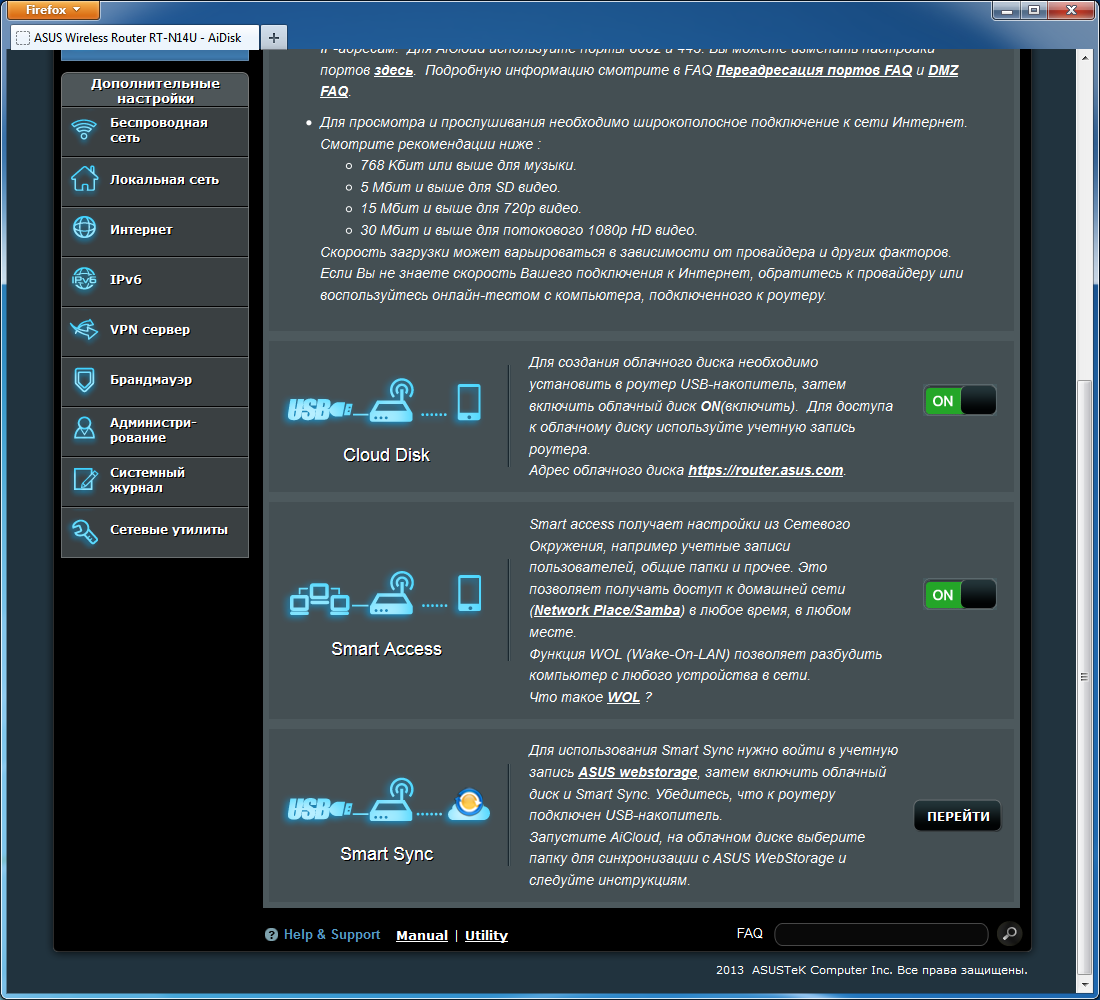Open the Брандмауэр firewall section

pyautogui.click(x=155, y=381)
